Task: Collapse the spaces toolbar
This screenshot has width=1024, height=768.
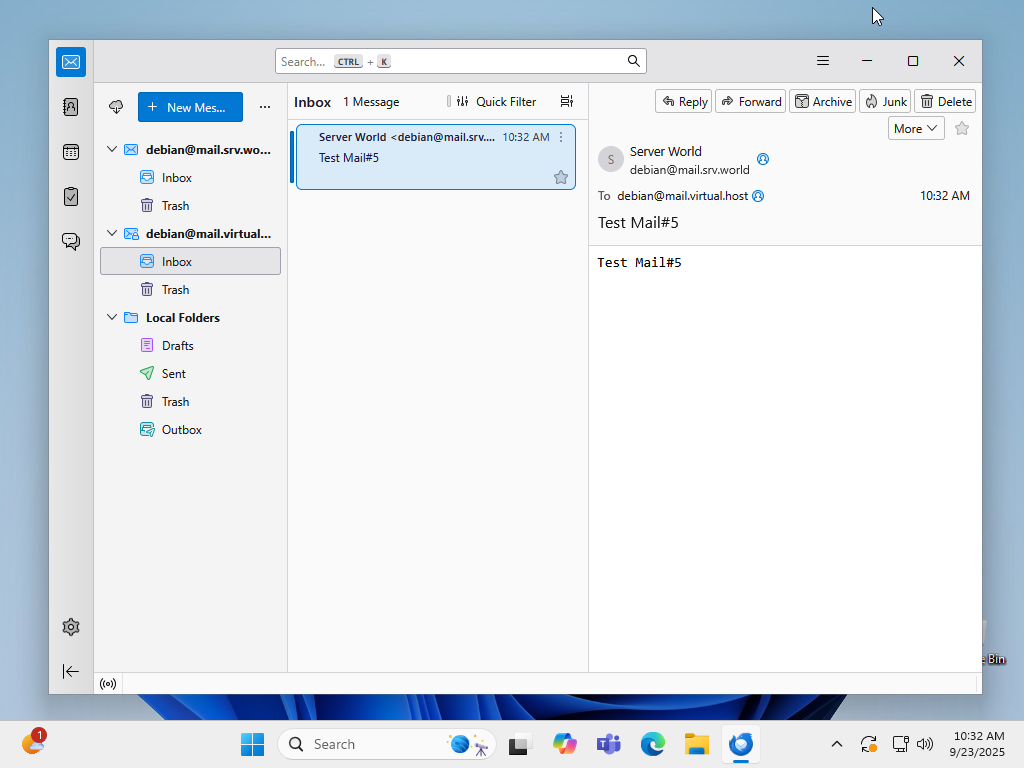Action: click(x=71, y=671)
